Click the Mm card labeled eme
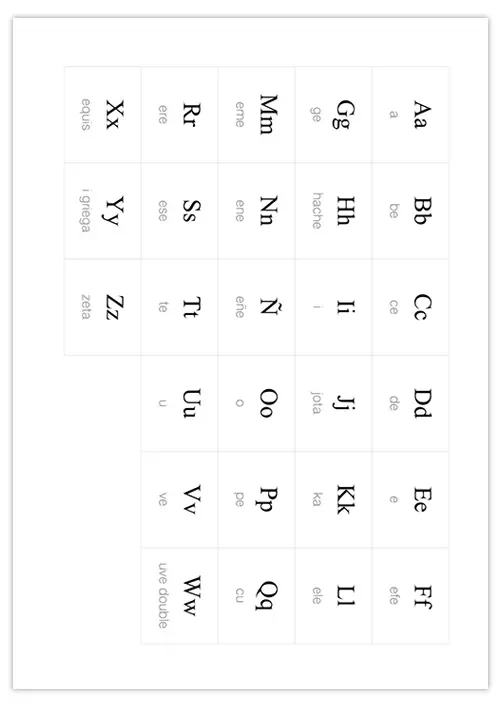The image size is (500, 707). point(257,115)
